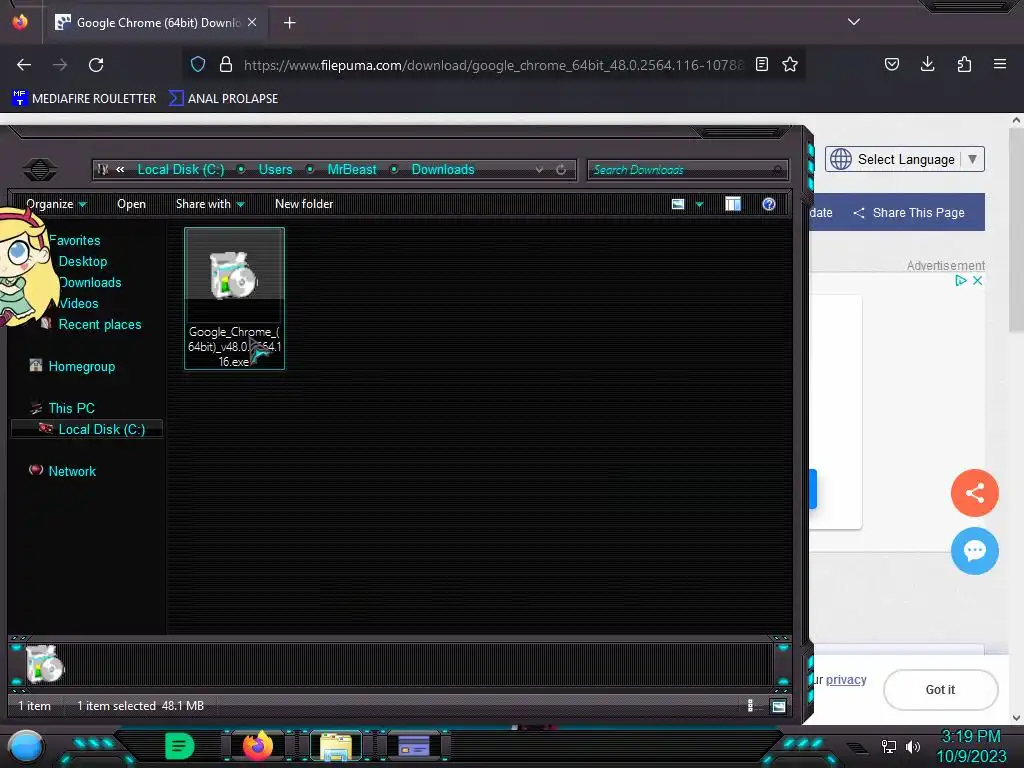
Task: Click Share This Page
Action: pos(909,213)
